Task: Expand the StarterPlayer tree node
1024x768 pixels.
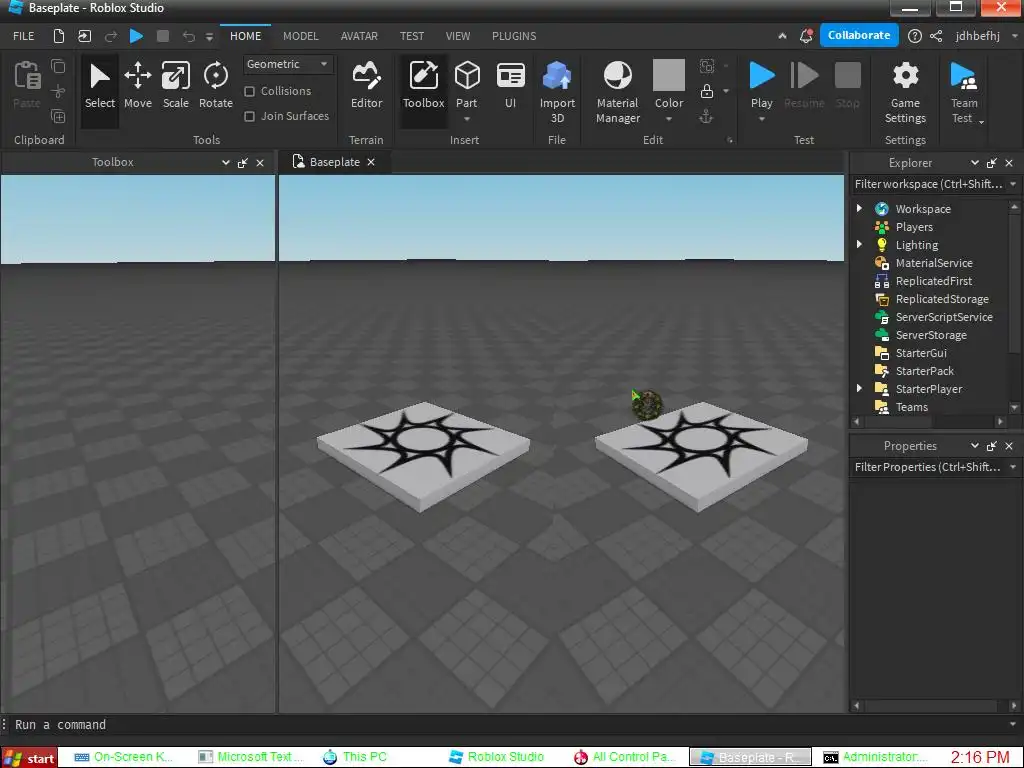Action: (x=859, y=389)
